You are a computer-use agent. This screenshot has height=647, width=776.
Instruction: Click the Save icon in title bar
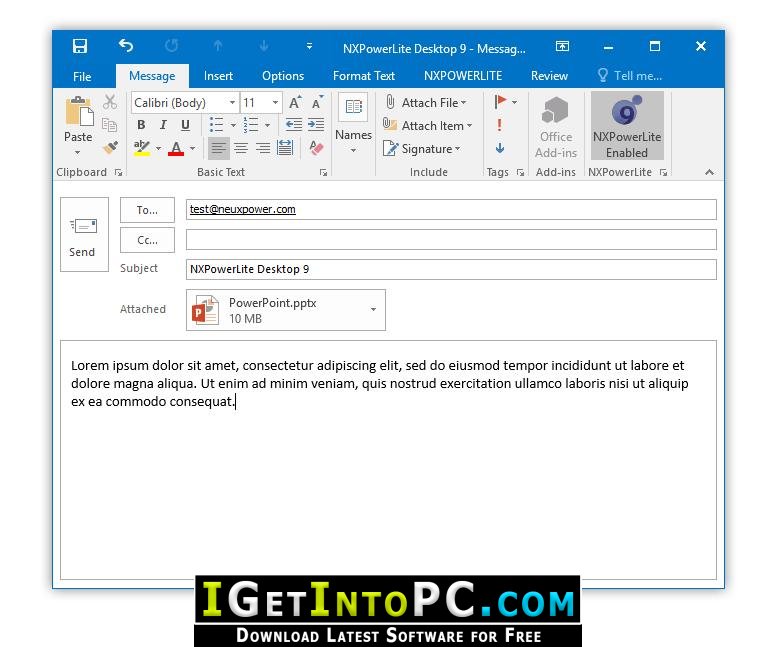pos(80,46)
